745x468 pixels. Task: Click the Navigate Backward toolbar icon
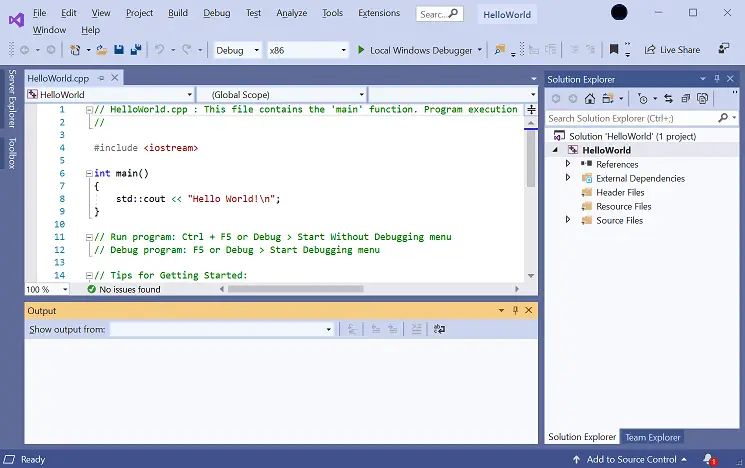pyautogui.click(x=25, y=50)
